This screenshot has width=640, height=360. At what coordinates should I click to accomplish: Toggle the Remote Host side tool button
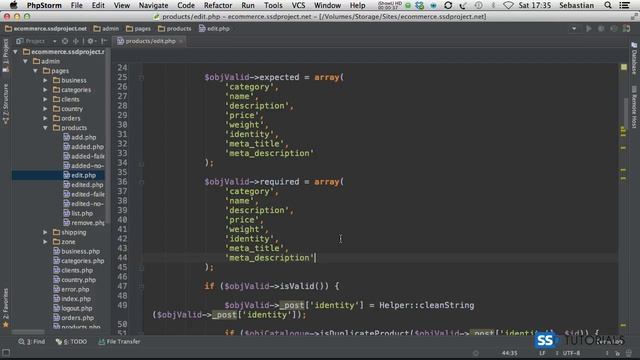(x=634, y=107)
